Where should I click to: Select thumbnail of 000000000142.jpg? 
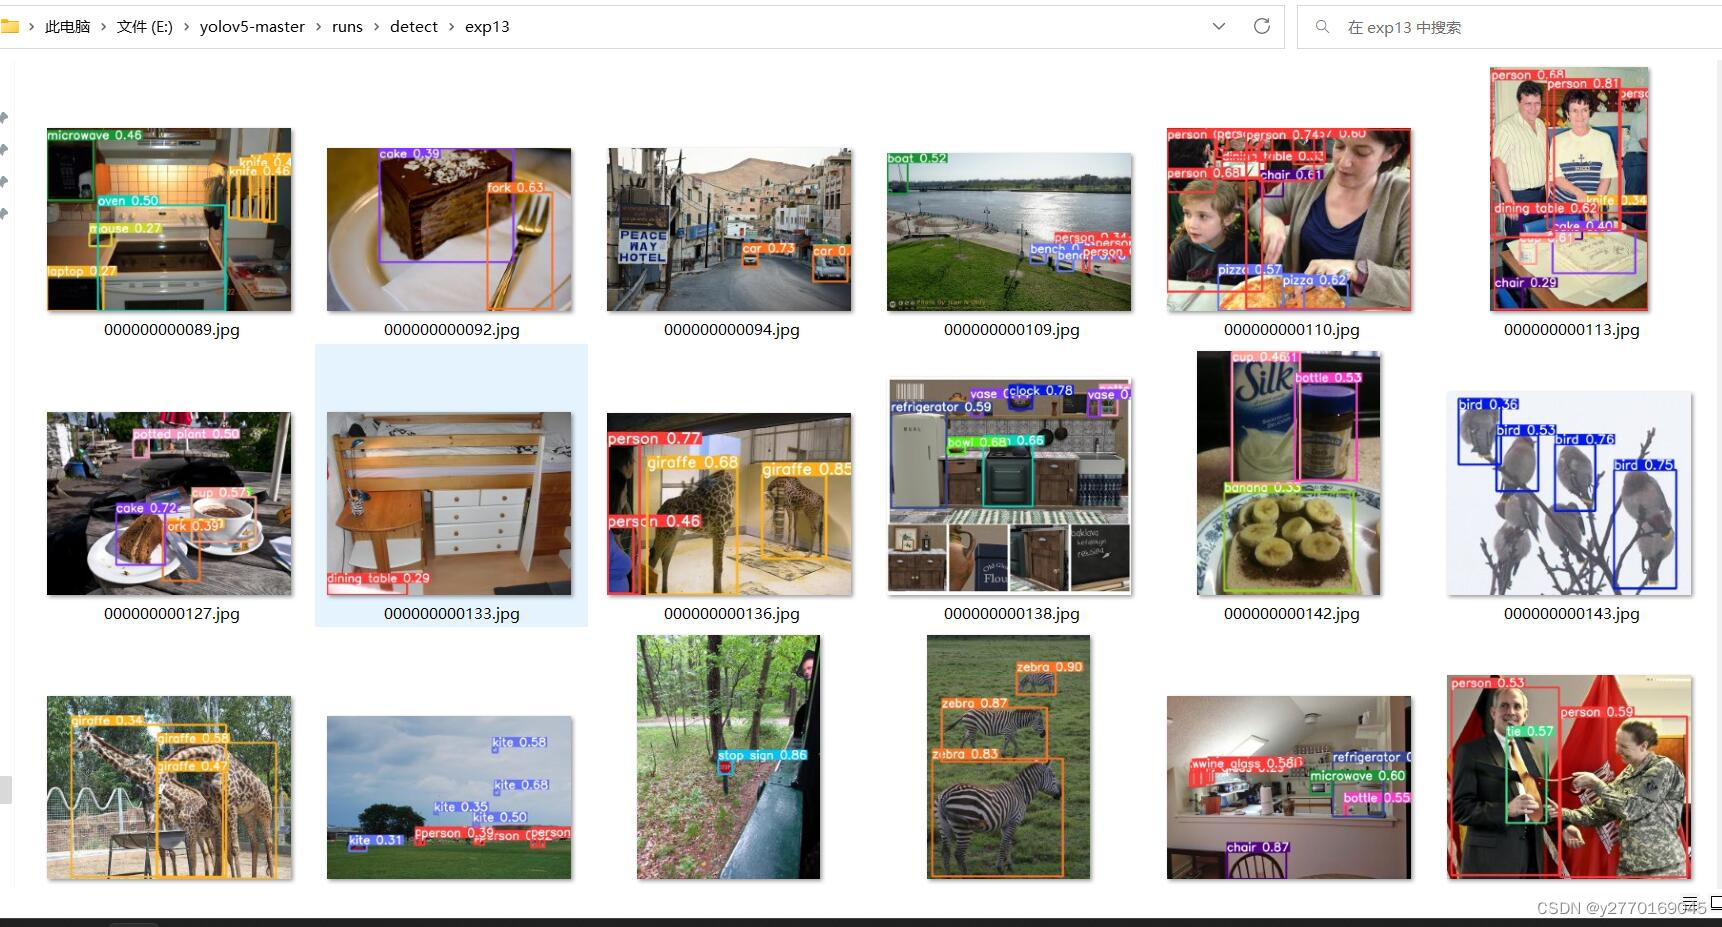pos(1289,473)
